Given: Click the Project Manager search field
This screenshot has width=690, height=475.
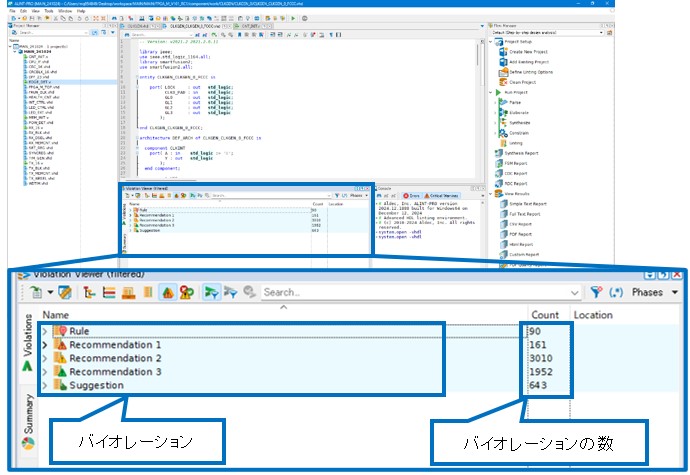Looking at the screenshot, I should (x=52, y=33).
